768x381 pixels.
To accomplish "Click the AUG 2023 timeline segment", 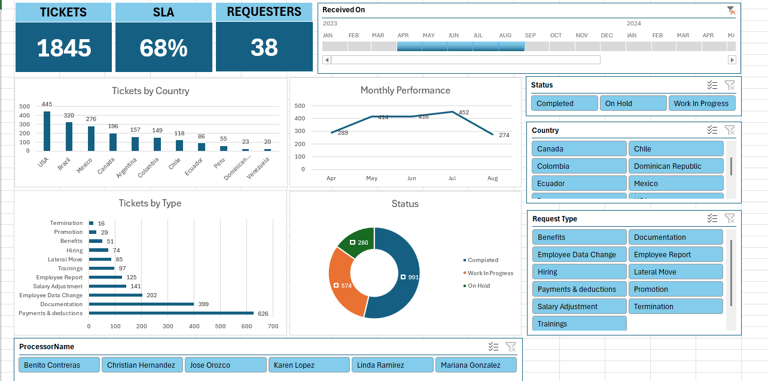I will coord(511,47).
